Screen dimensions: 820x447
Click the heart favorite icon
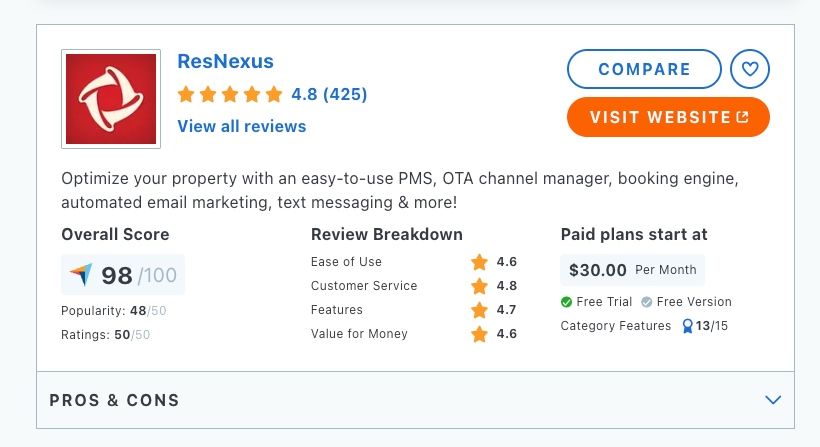tap(750, 69)
